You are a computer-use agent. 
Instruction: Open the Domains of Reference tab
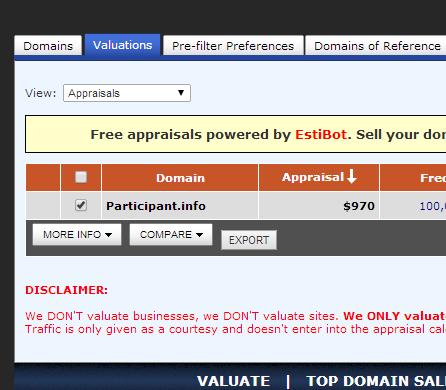[x=376, y=46]
